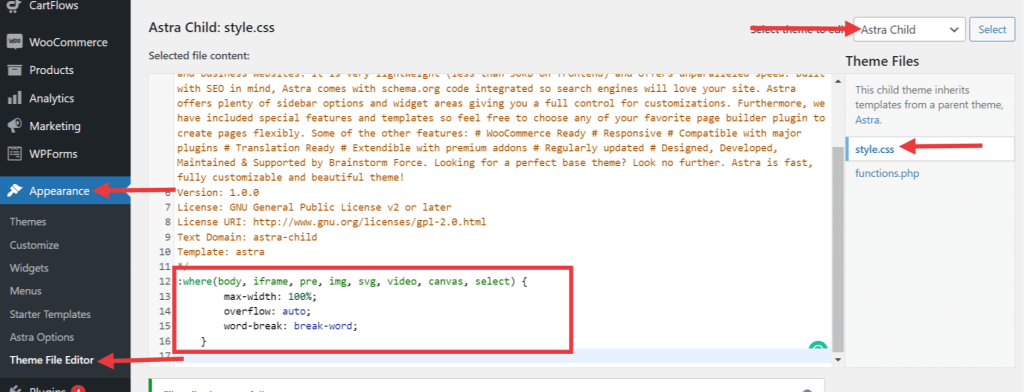Open the Starter Templates submenu item
The image size is (1024, 392).
click(x=50, y=314)
